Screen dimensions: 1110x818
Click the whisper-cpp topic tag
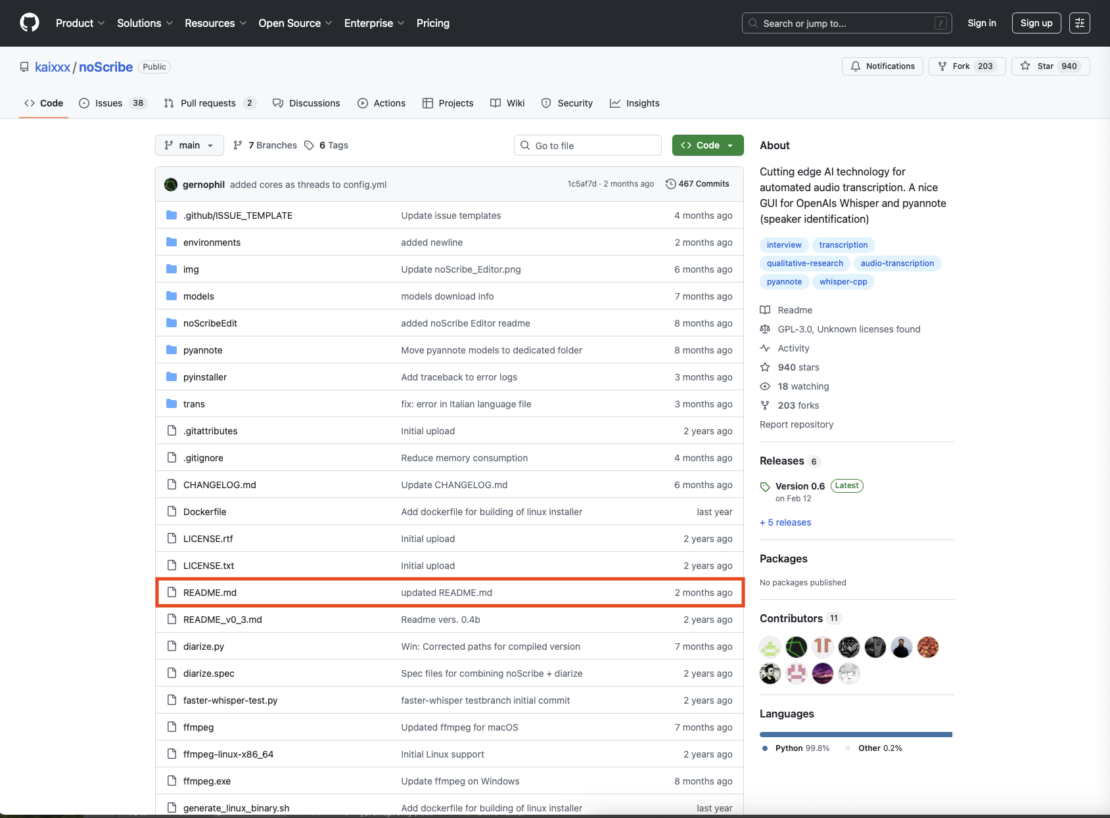pos(843,282)
